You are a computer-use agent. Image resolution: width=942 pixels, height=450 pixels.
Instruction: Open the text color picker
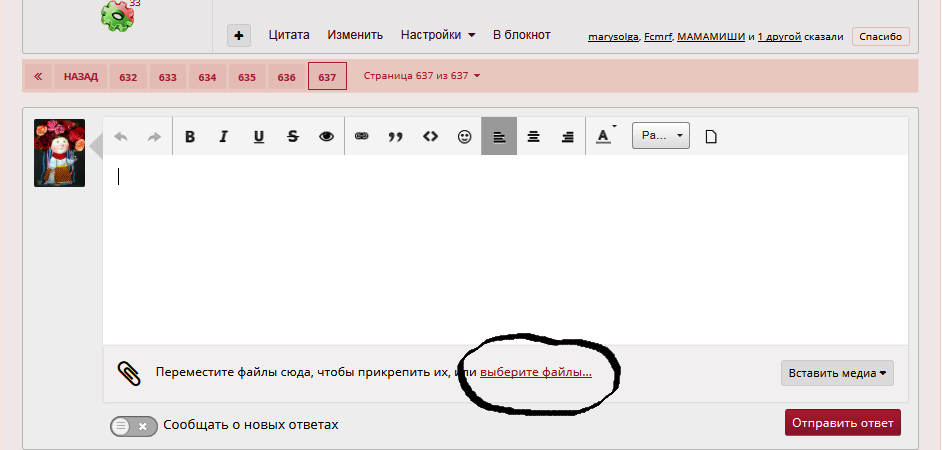tap(604, 137)
